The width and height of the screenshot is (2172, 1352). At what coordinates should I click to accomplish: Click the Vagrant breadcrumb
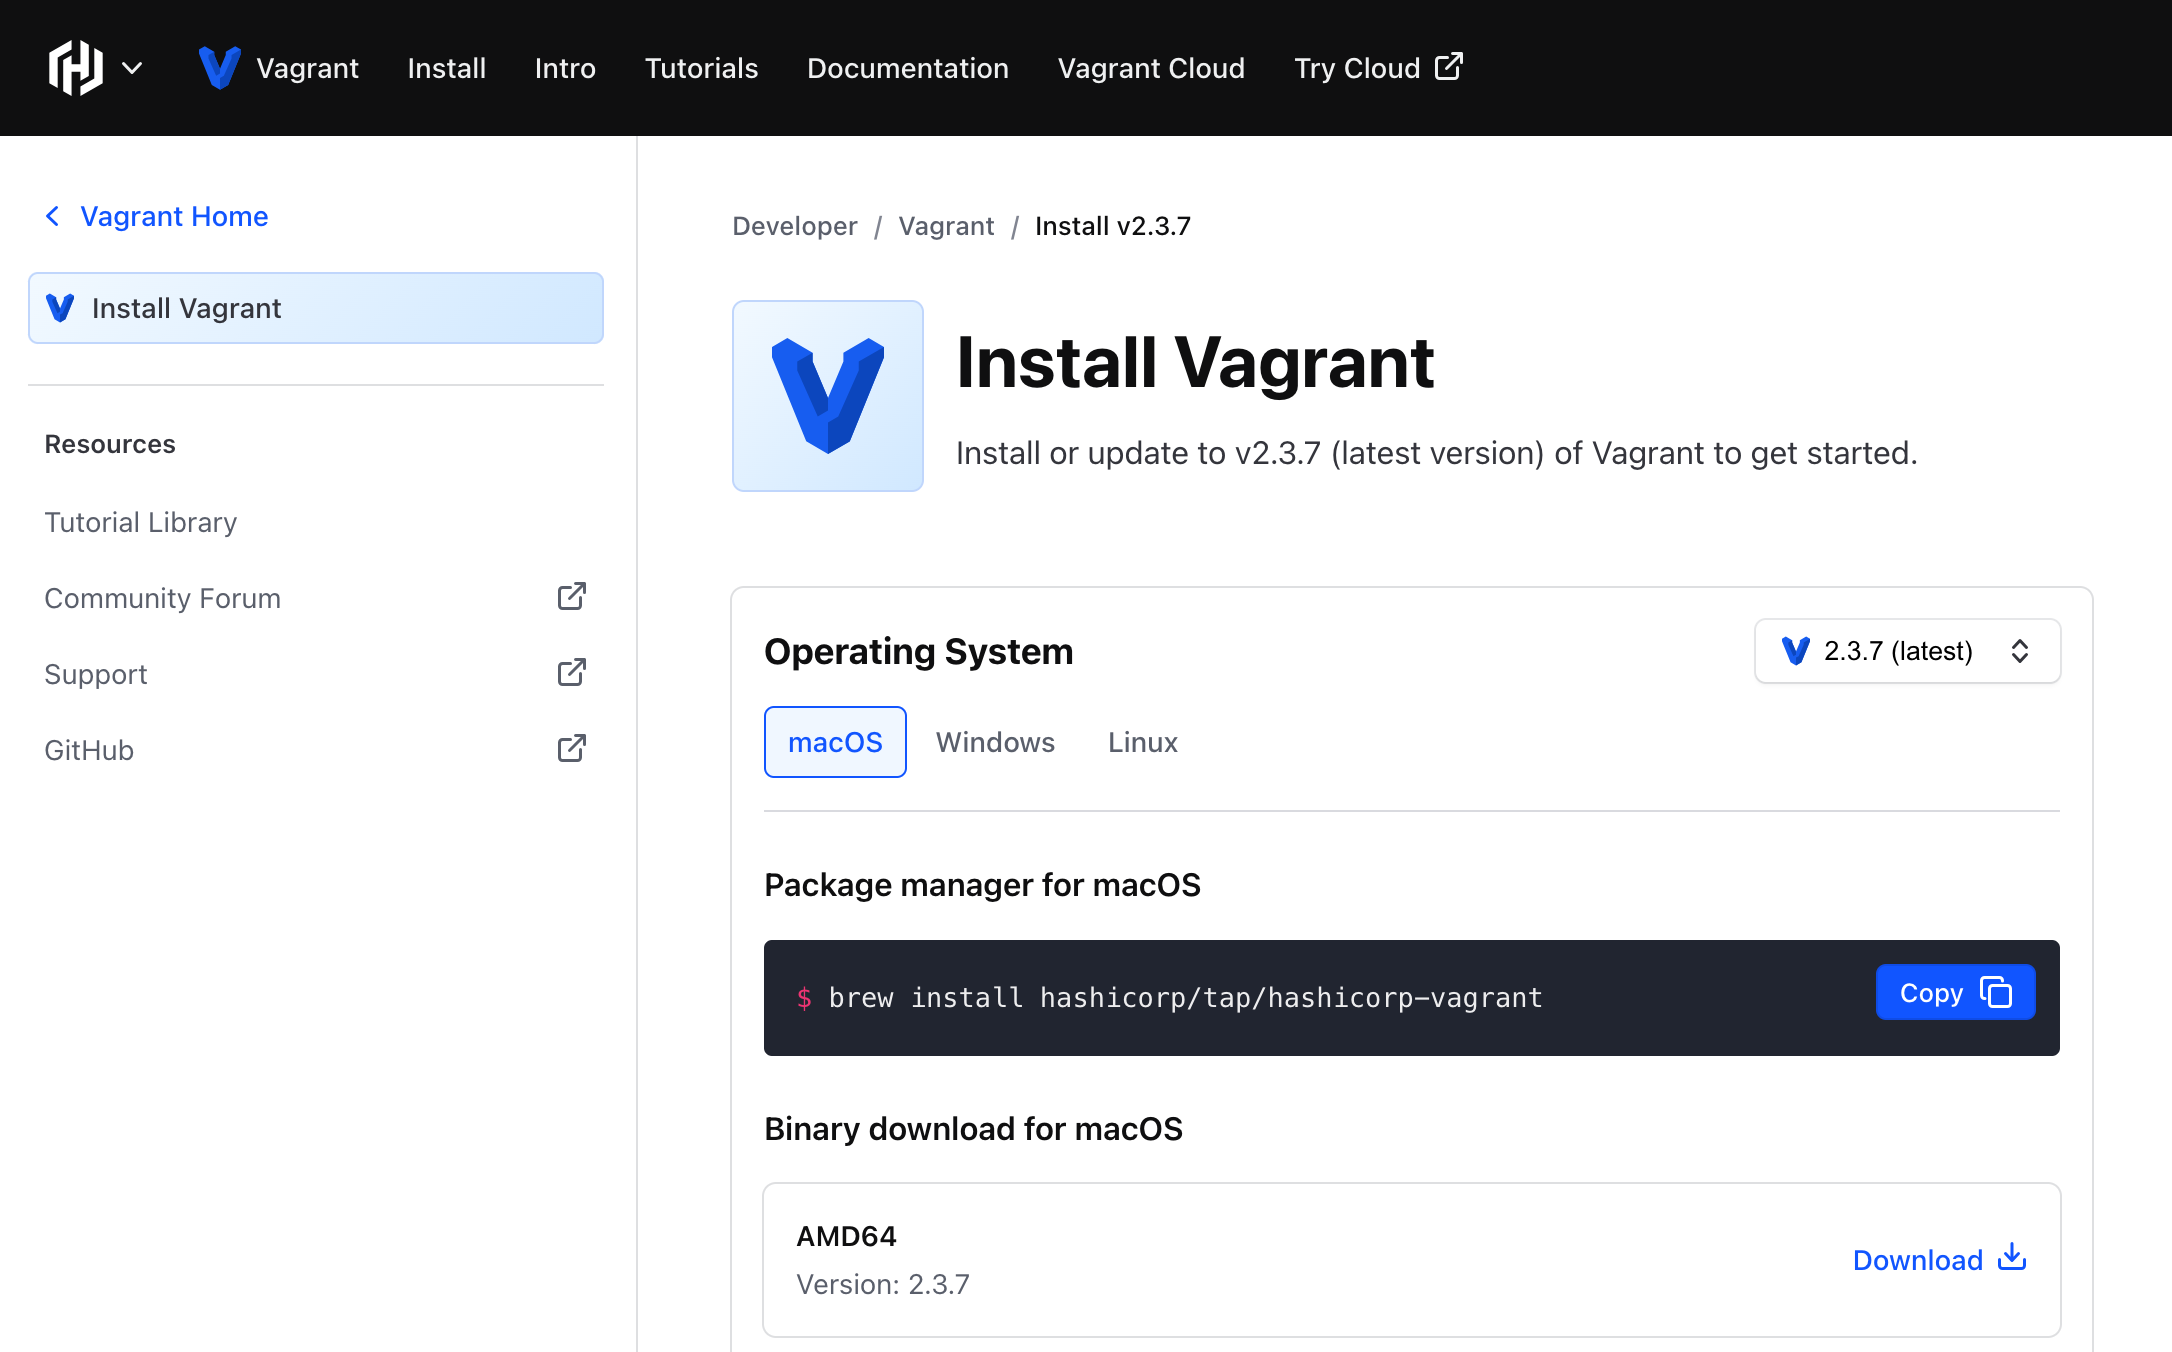coord(946,226)
